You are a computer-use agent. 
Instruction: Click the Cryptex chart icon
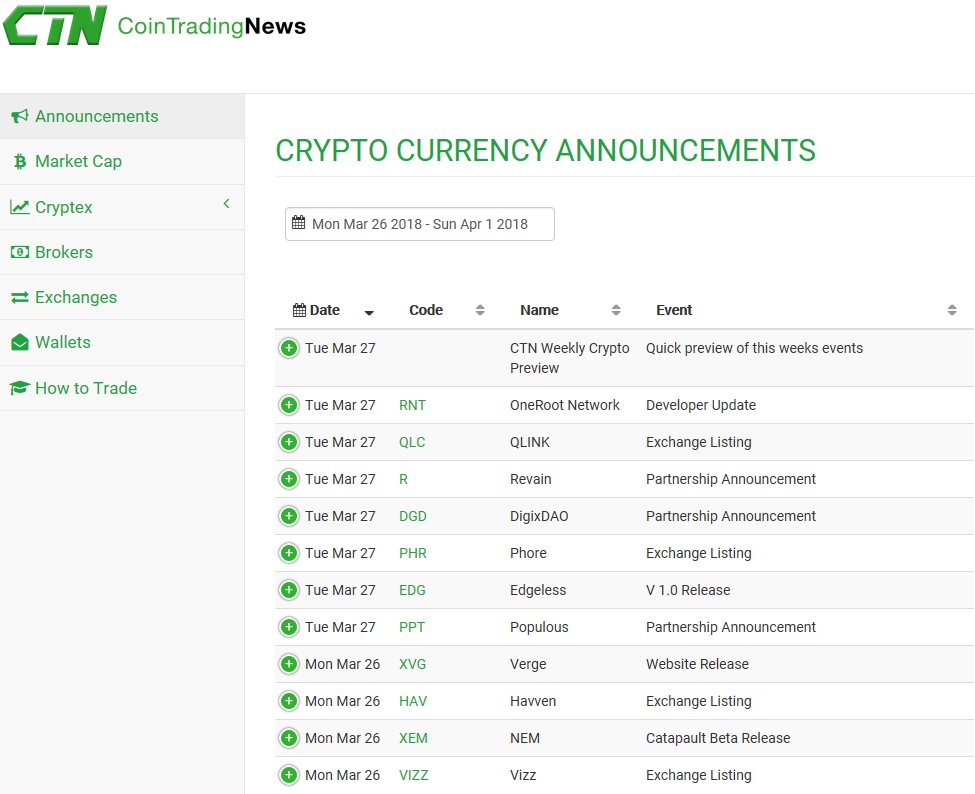[x=20, y=207]
